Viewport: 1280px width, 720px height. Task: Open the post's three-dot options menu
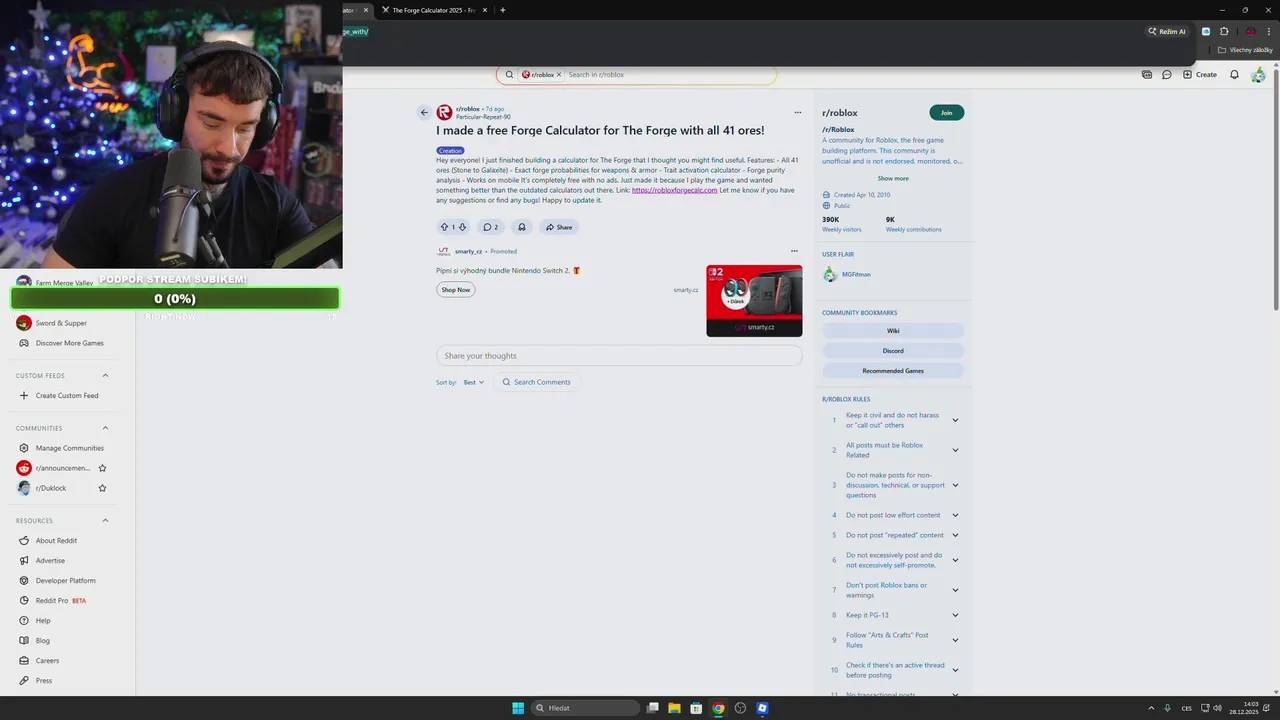click(x=797, y=113)
